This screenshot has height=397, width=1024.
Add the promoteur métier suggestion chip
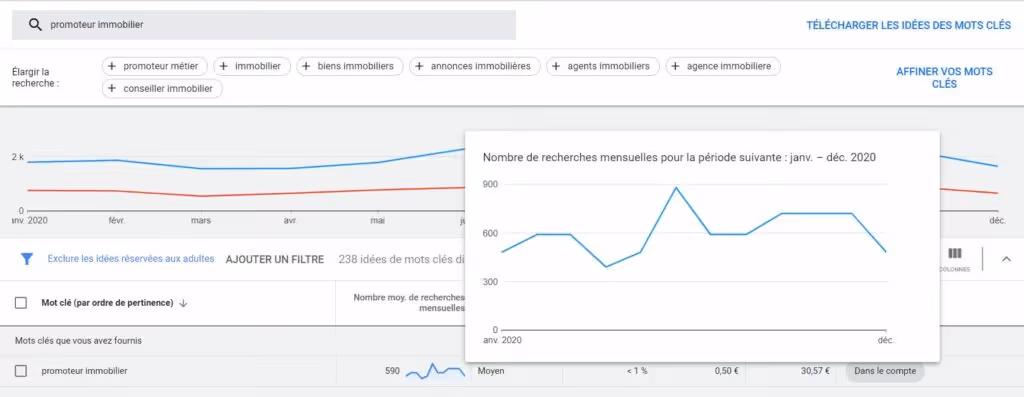(155, 66)
